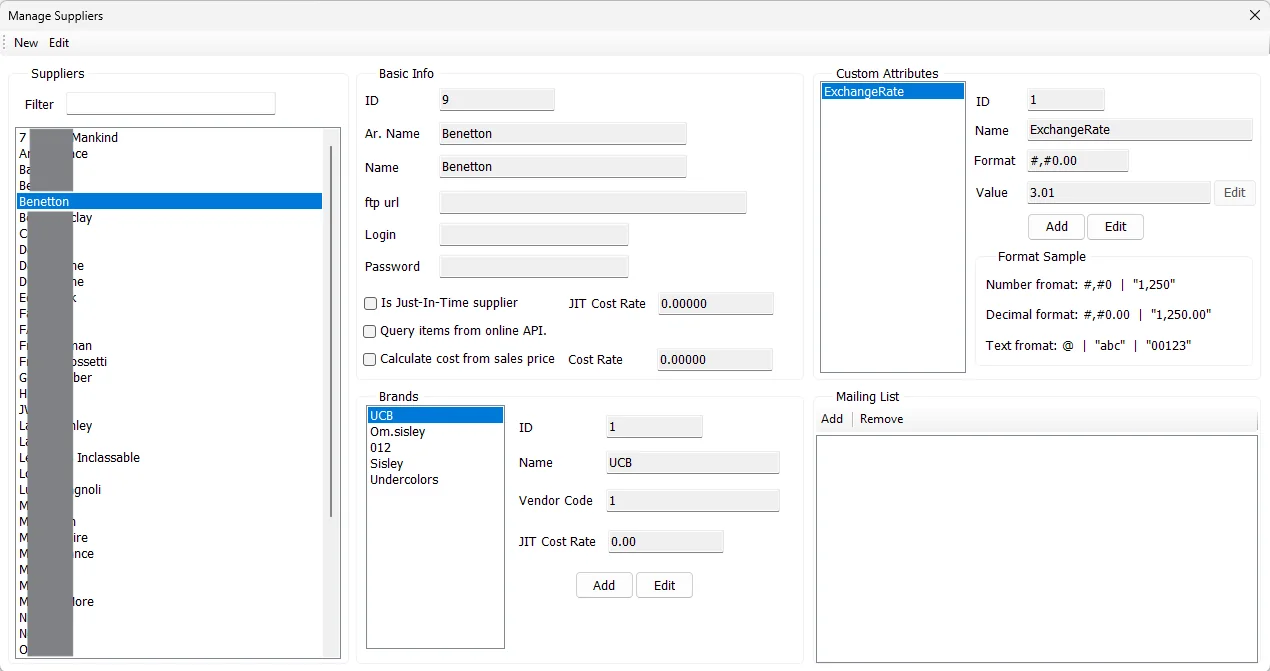1270x671 pixels.
Task: Open the Edit menu at the top
Action: point(59,43)
